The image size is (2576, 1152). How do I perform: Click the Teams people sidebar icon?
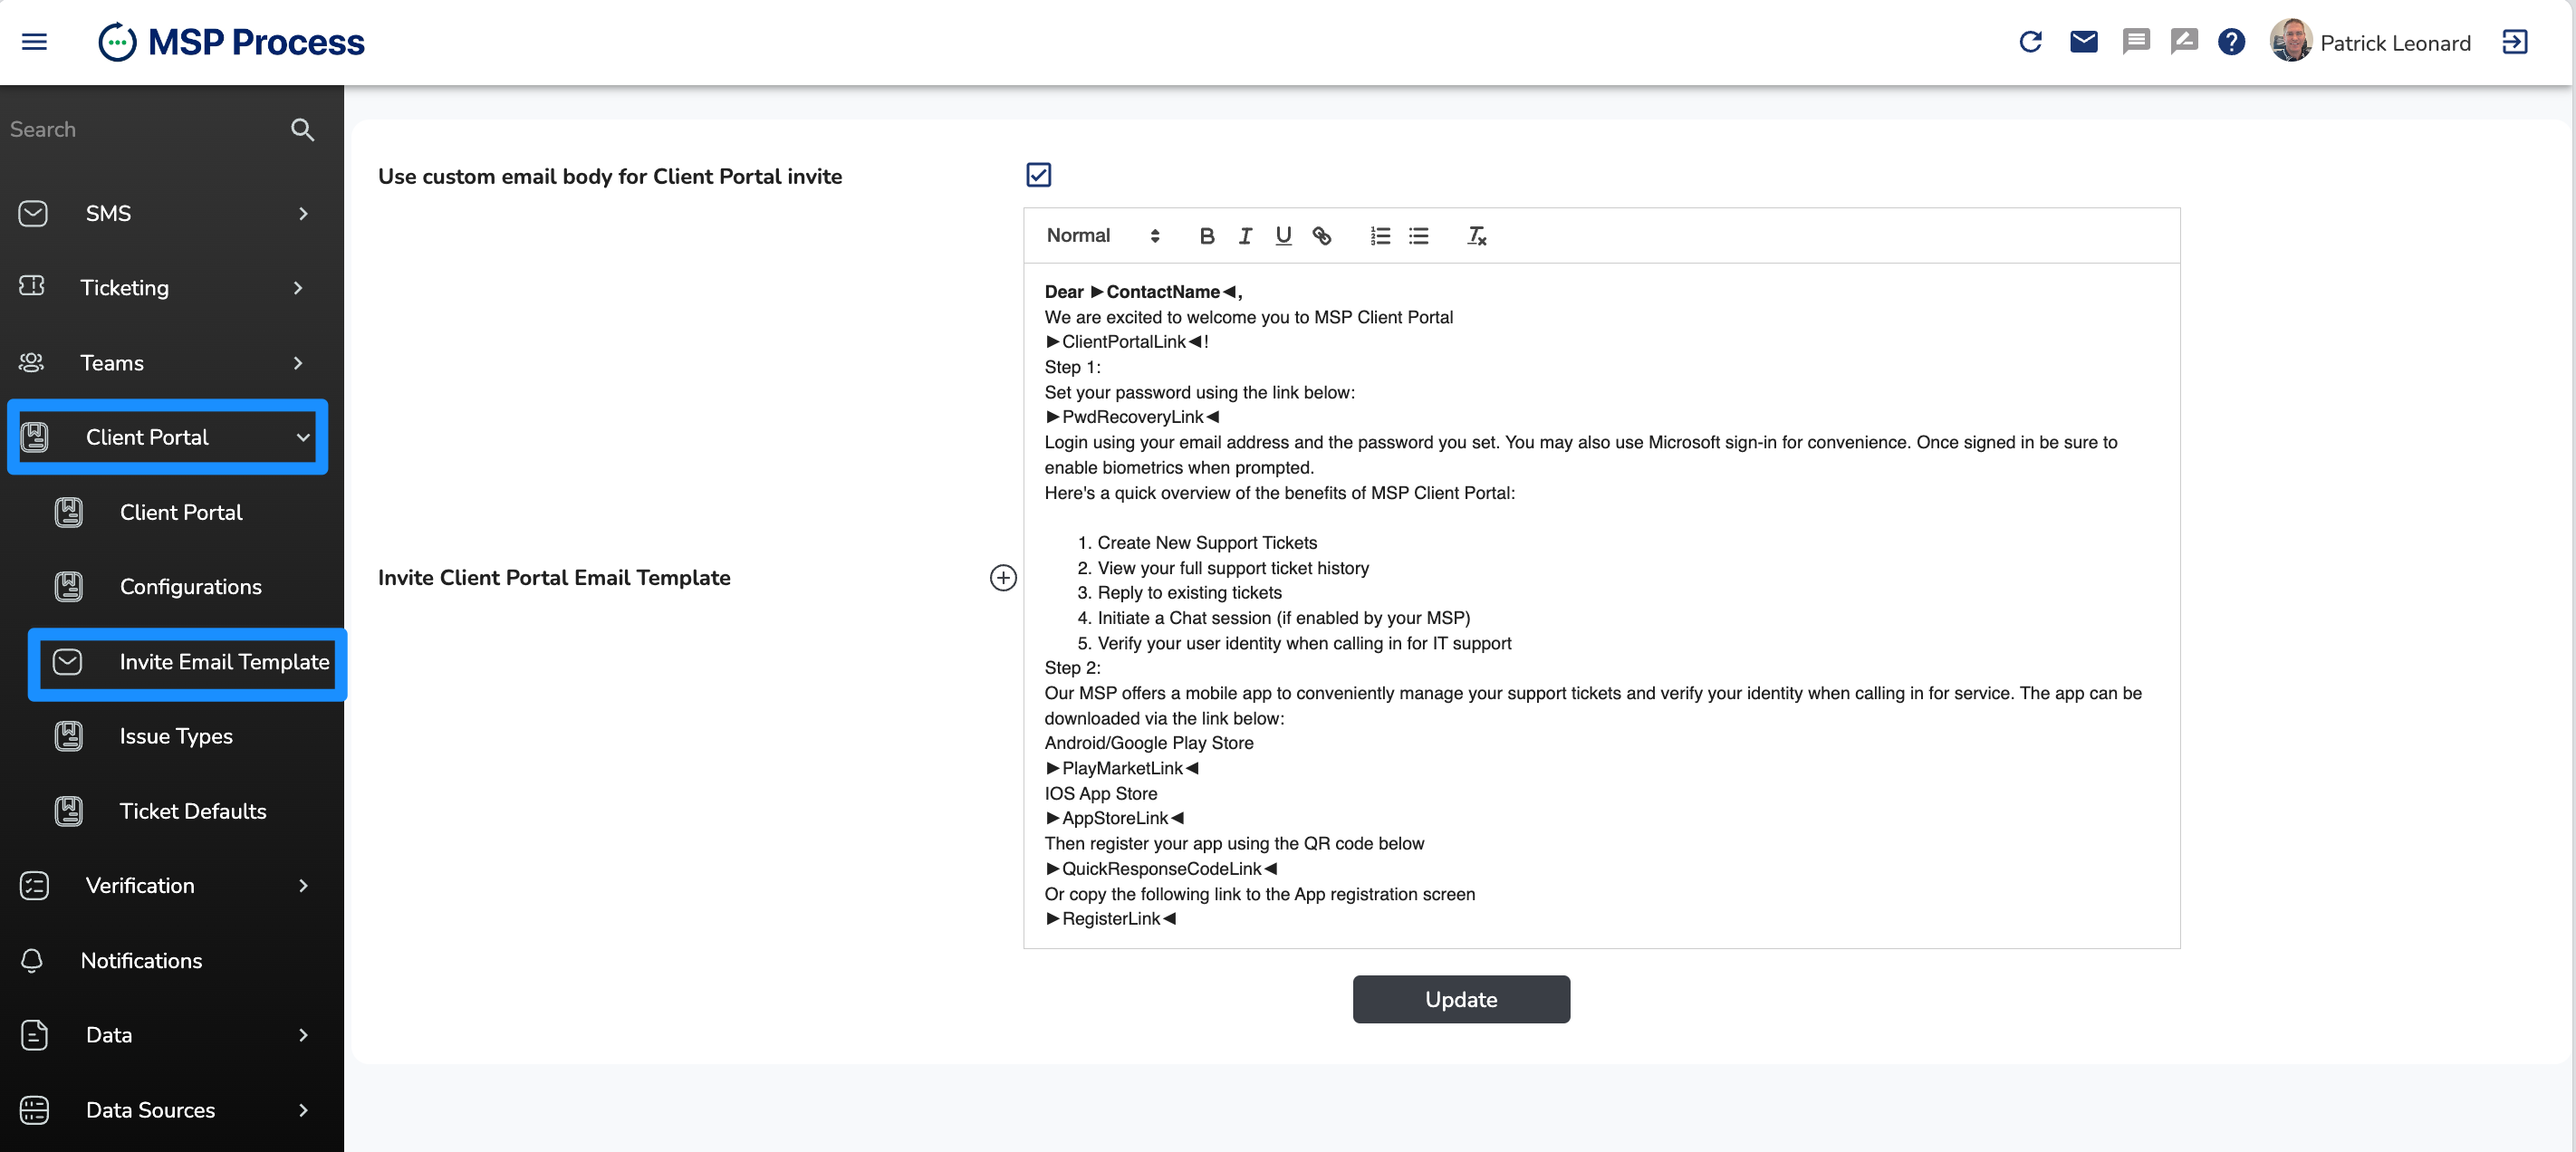pyautogui.click(x=32, y=362)
